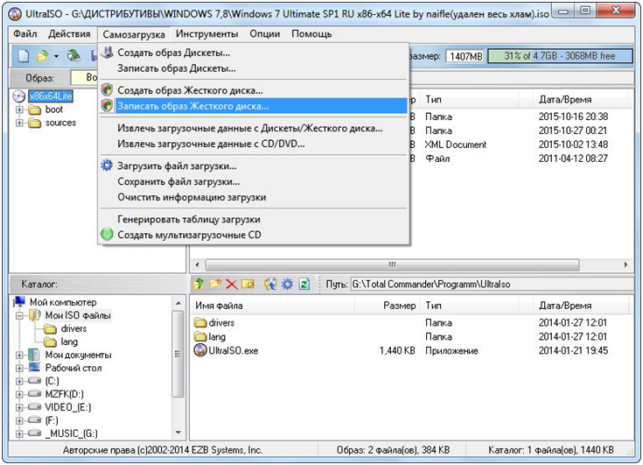The width and height of the screenshot is (643, 465).
Task: Click the red X delete icon
Action: point(232,284)
